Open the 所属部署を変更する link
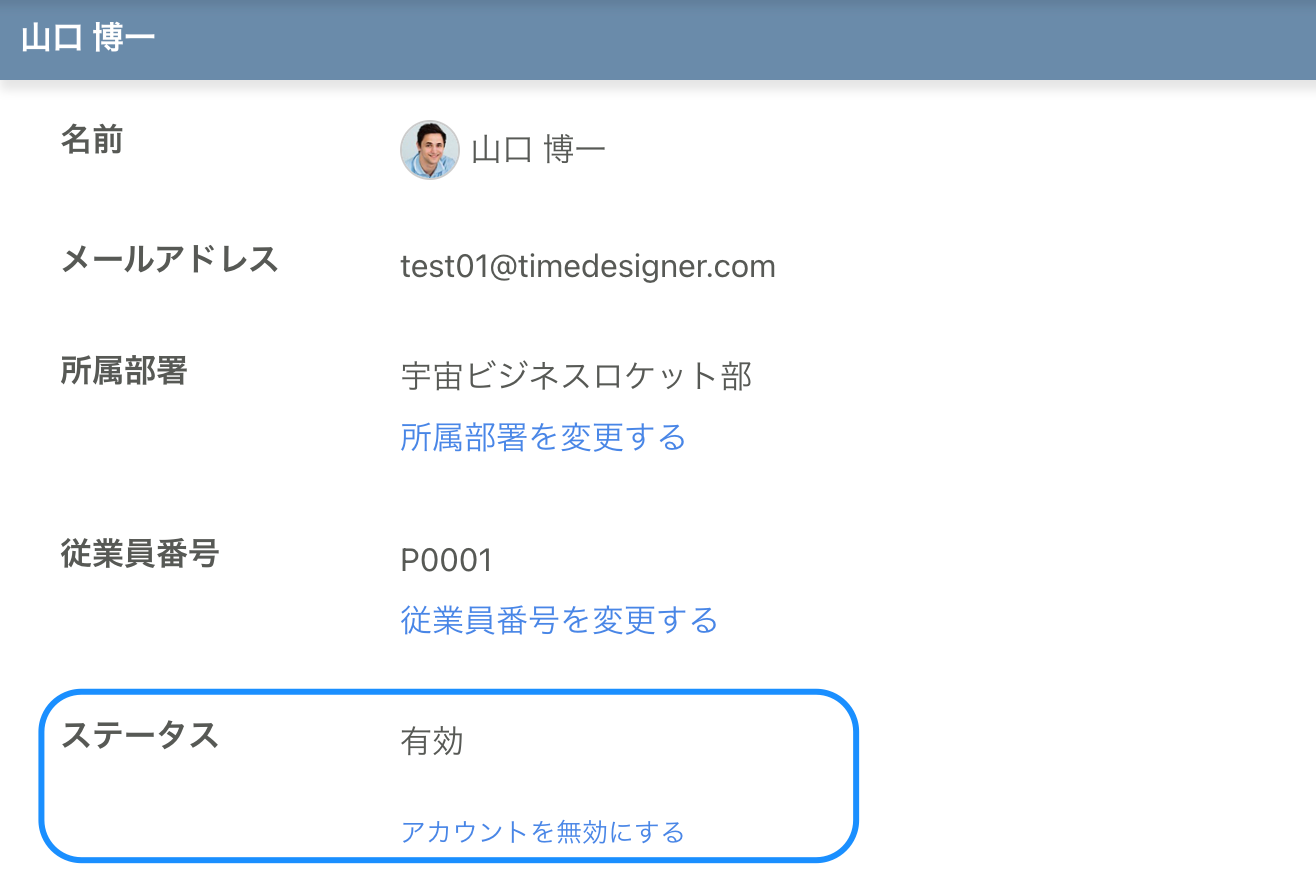1316x892 pixels. pos(542,437)
